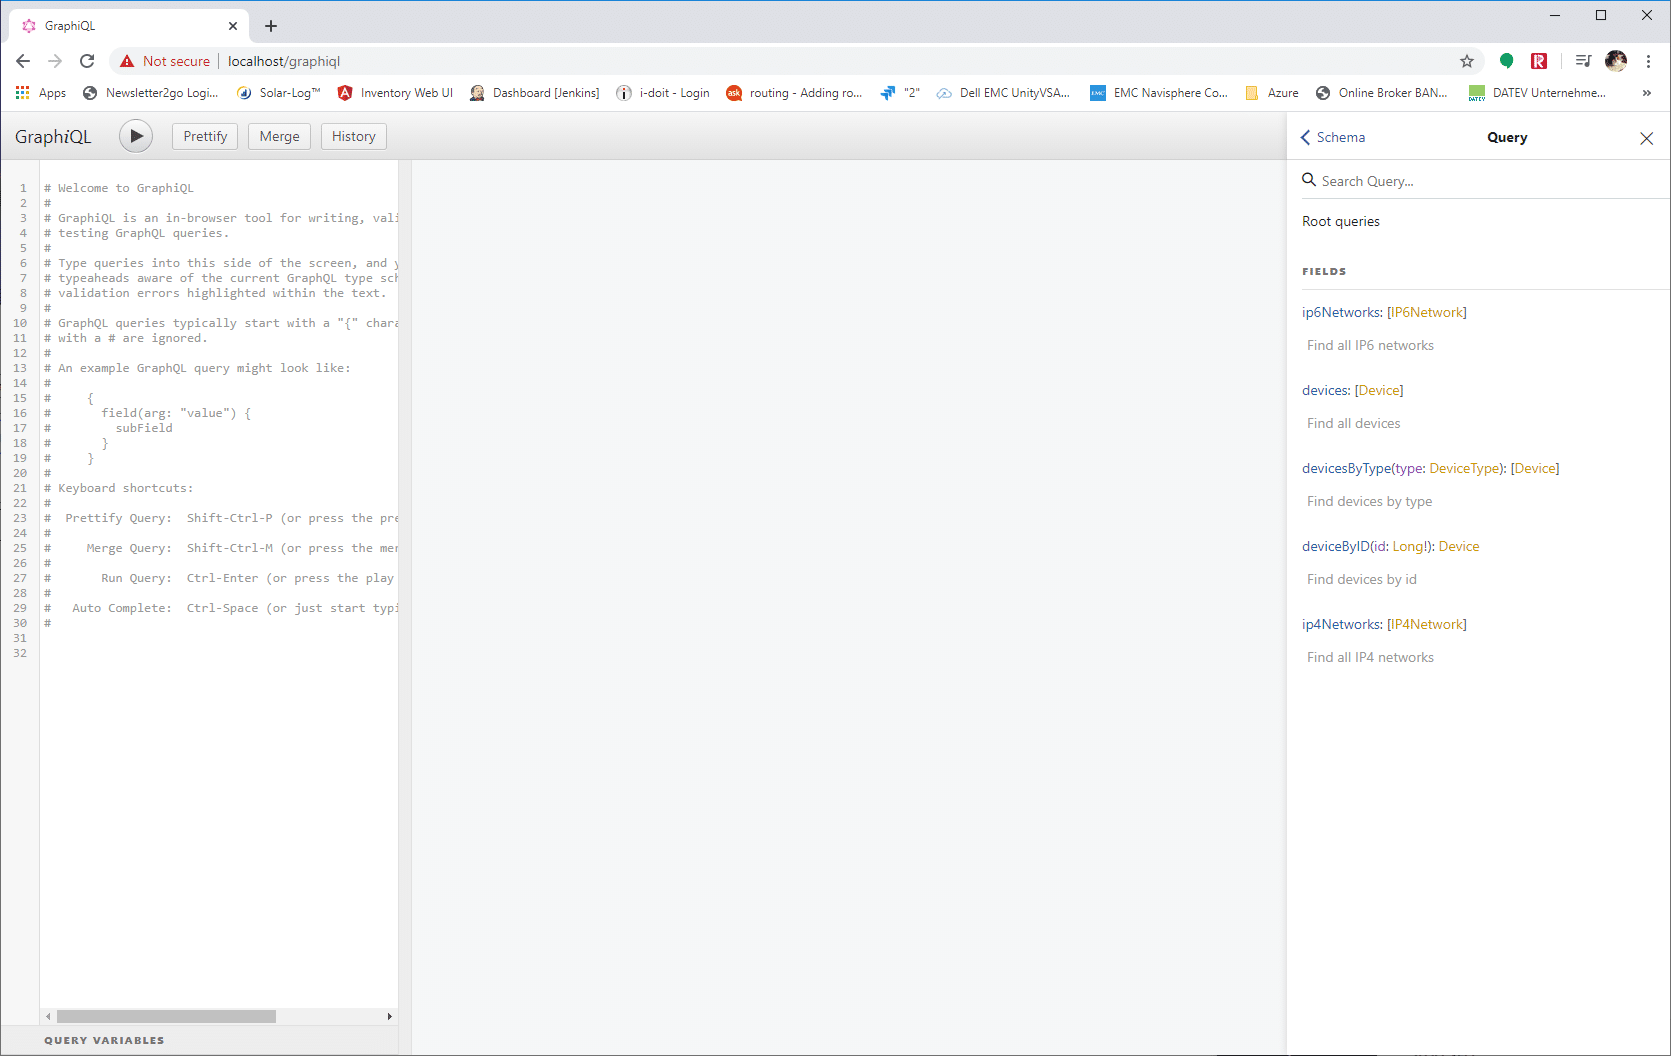Expand the QUERY VARIABLES section
Viewport: 1671px width, 1056px height.
pos(104,1040)
